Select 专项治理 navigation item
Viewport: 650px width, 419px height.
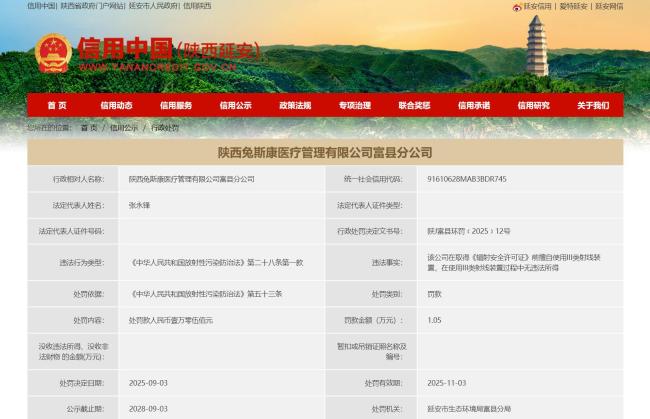(355, 105)
